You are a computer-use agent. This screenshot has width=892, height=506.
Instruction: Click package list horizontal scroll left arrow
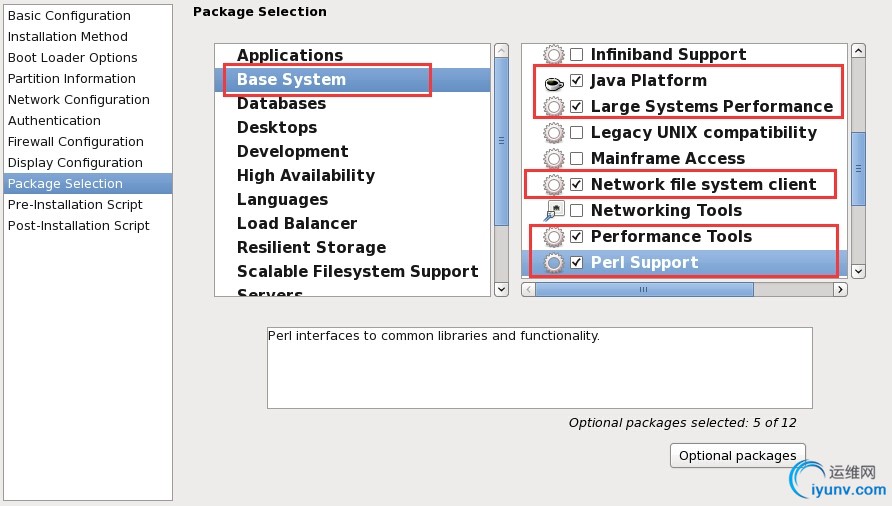click(528, 290)
